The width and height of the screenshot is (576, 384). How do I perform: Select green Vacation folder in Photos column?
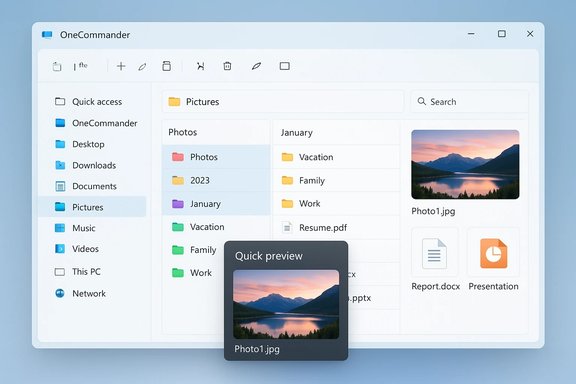(216, 227)
